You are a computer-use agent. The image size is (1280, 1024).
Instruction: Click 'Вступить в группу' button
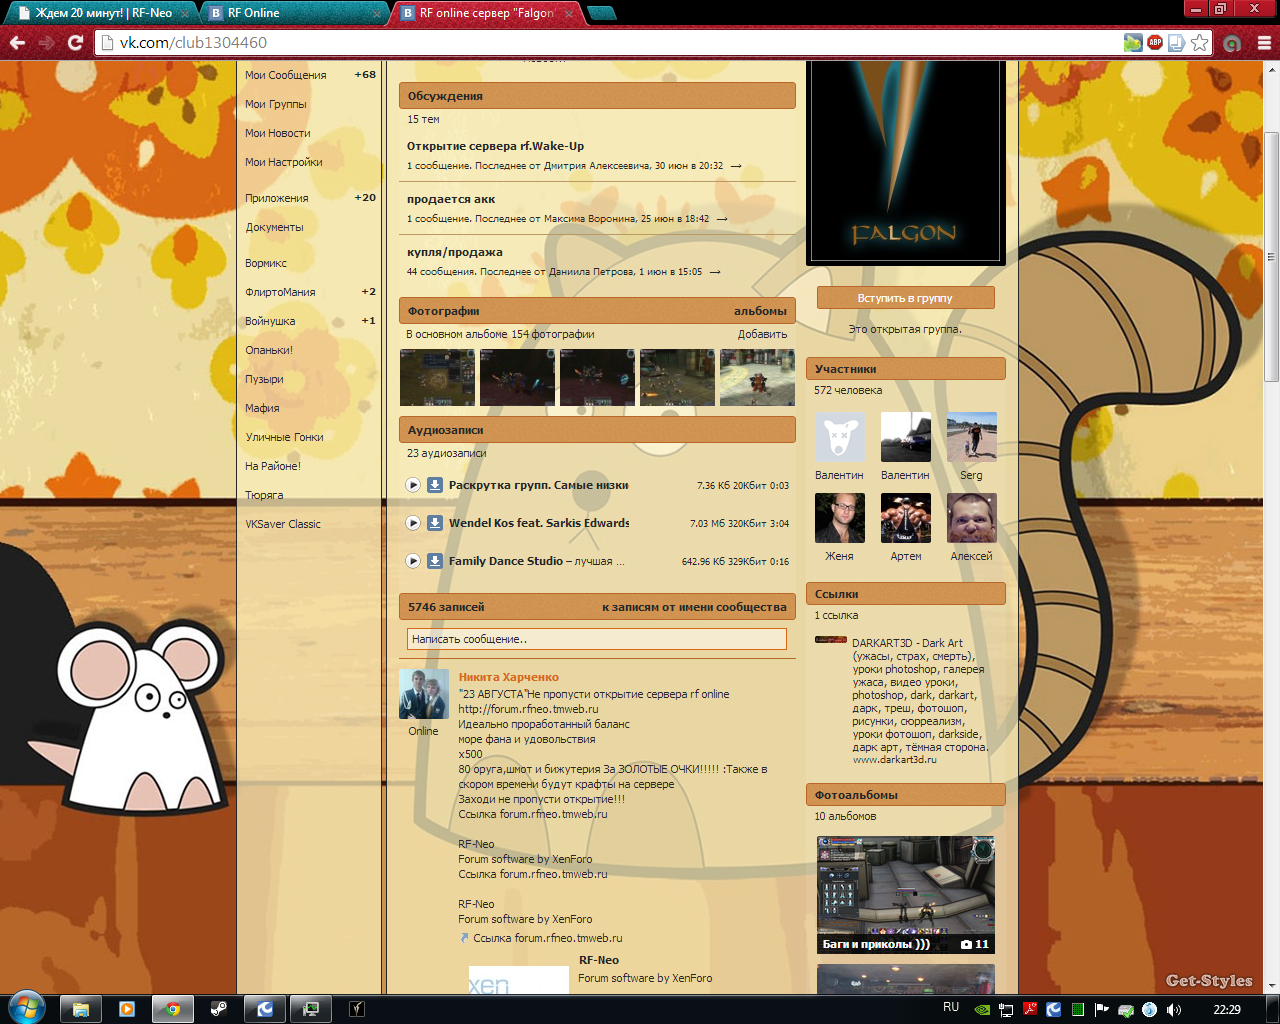coord(905,298)
